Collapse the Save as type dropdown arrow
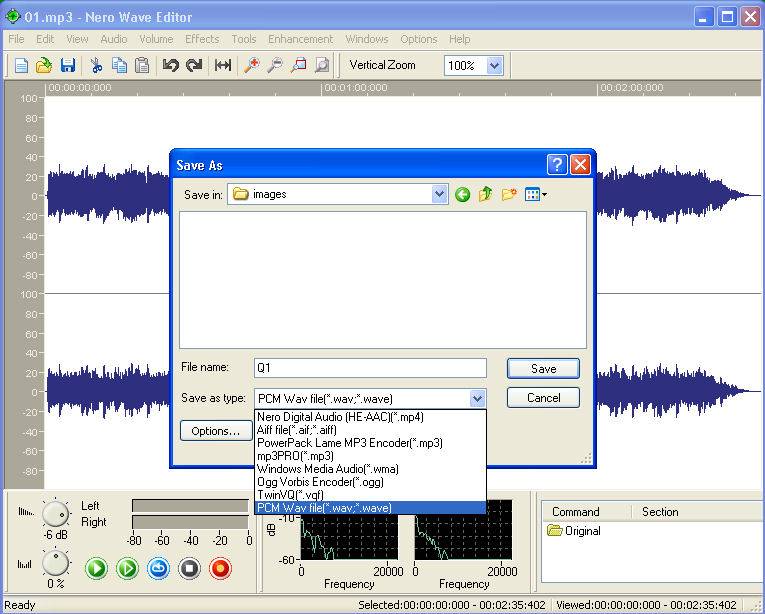 pos(477,398)
